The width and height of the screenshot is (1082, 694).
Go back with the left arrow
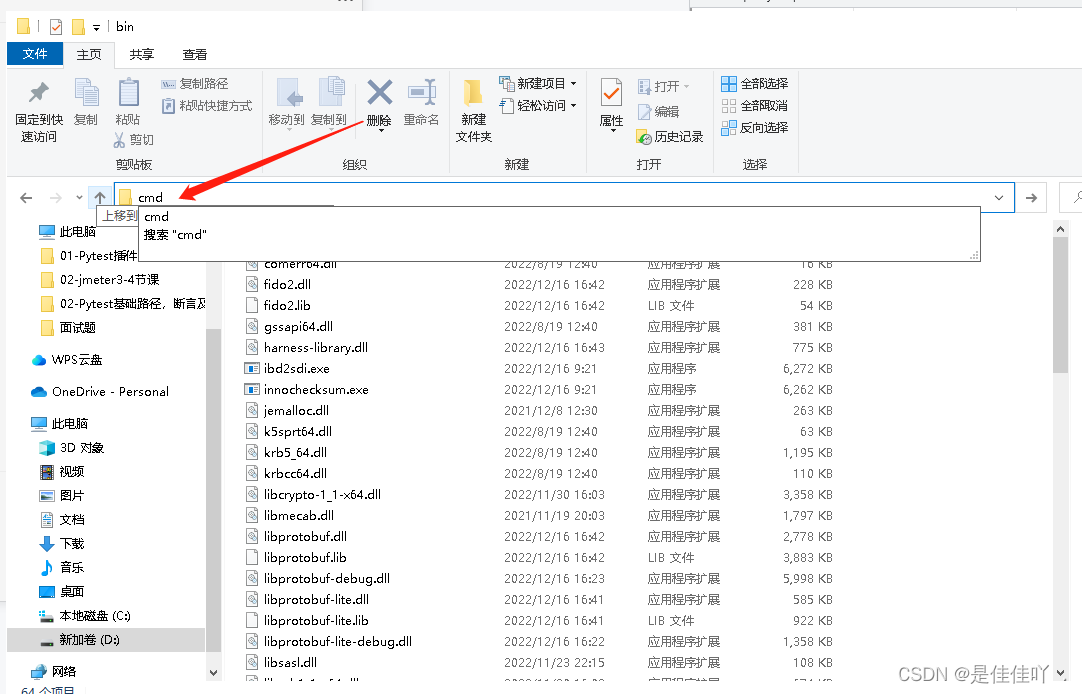click(26, 198)
